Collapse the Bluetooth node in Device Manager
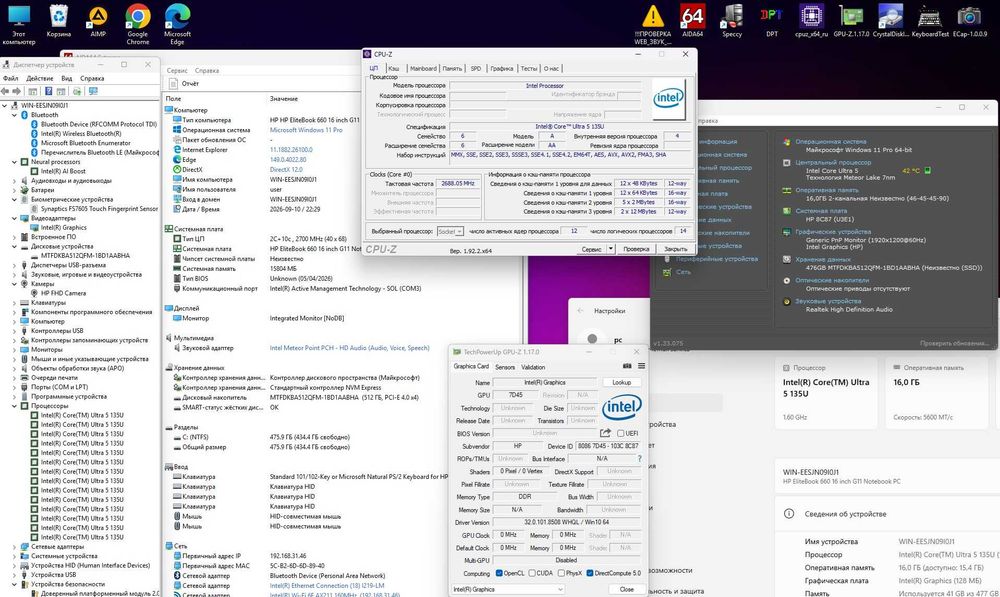This screenshot has height=597, width=1000. coord(14,115)
